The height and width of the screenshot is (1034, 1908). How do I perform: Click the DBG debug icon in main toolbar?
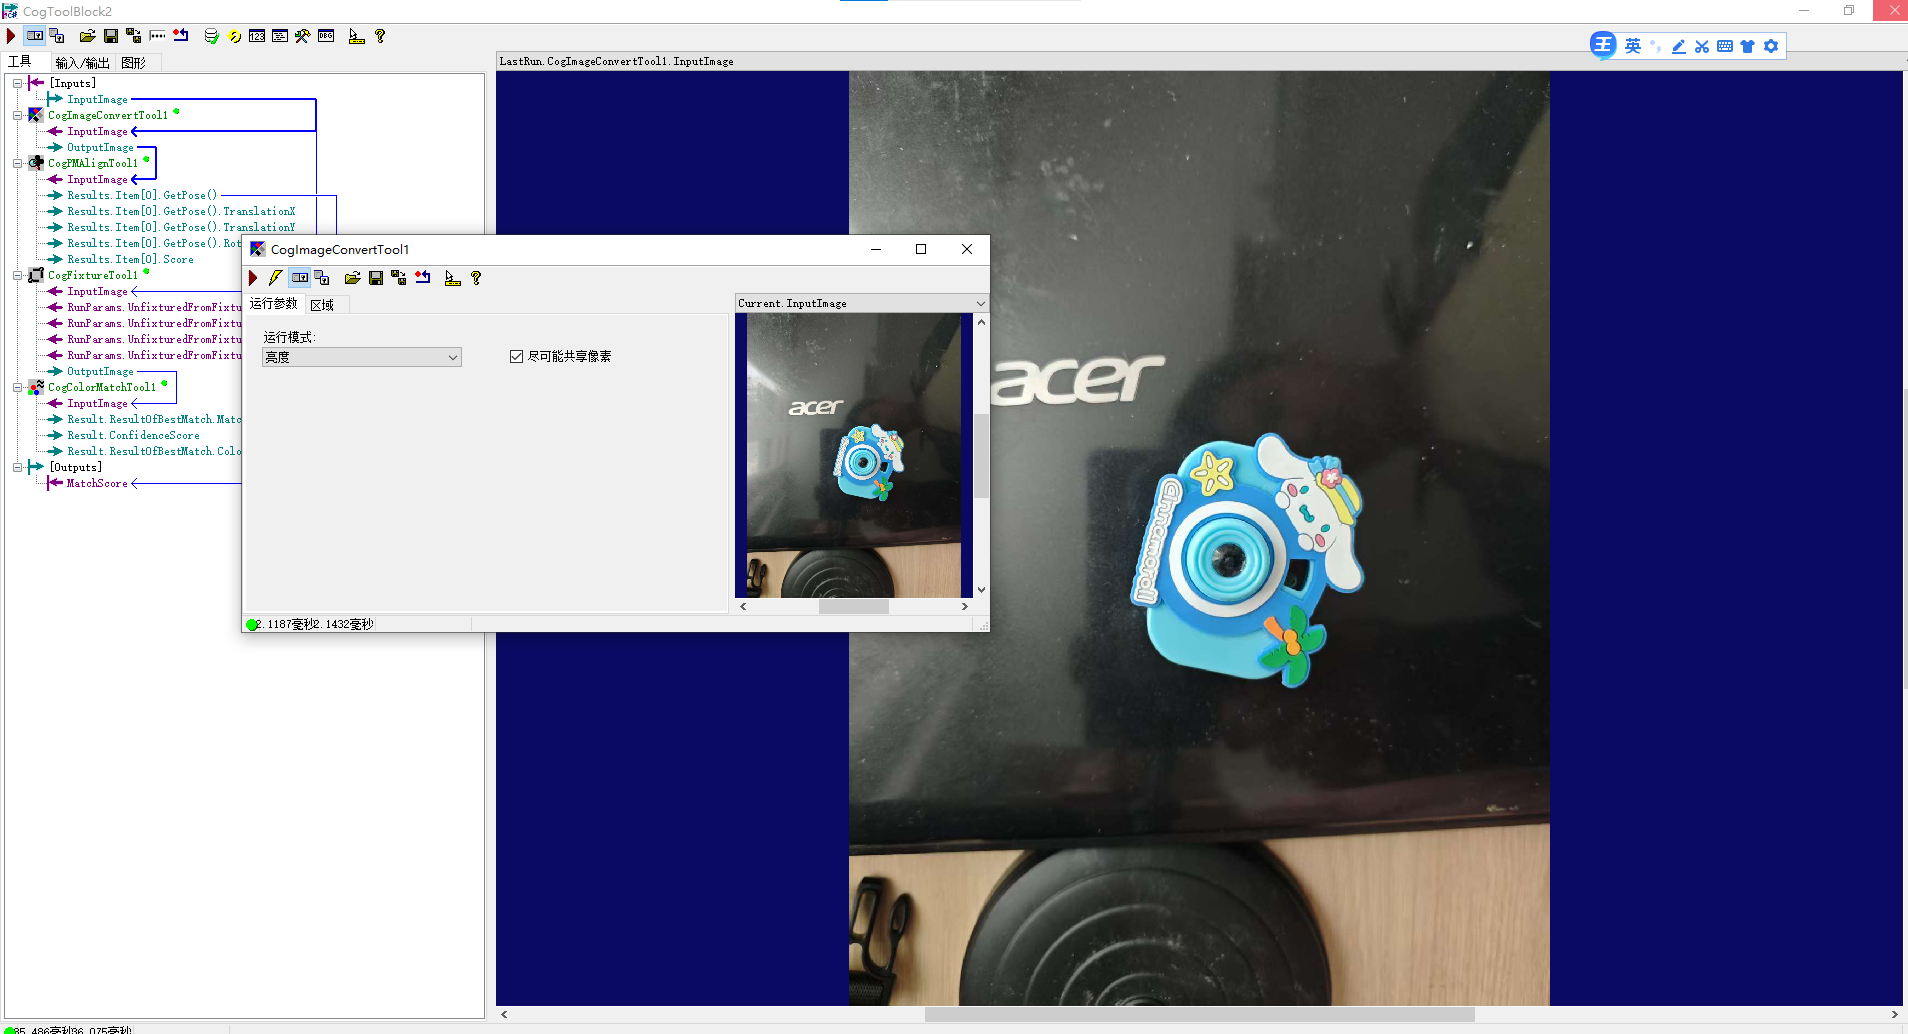click(326, 36)
